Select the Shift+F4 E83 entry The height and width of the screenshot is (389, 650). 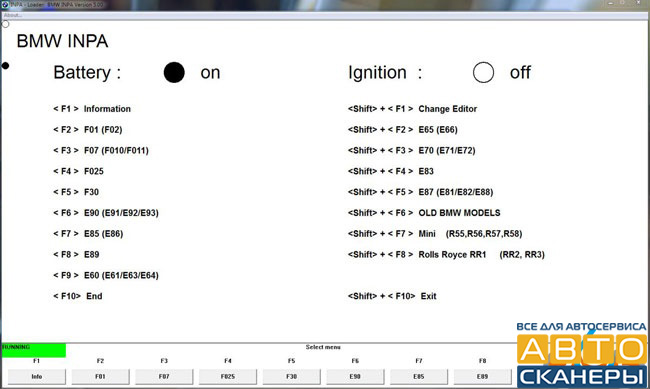[x=391, y=171]
